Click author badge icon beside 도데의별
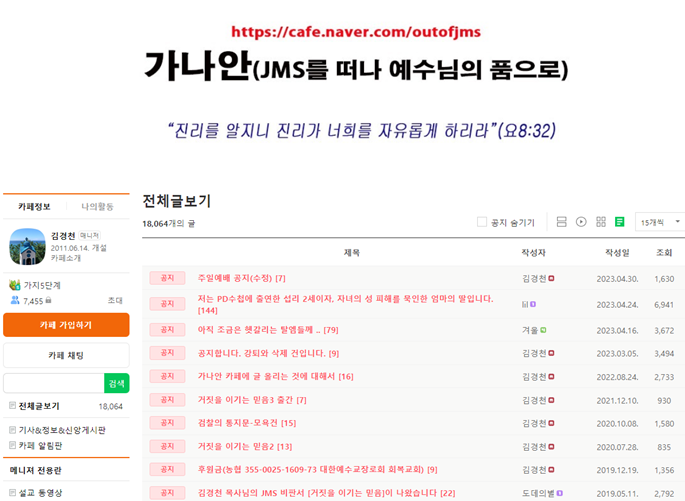Screen dimensions: 685x501 pos(559,493)
